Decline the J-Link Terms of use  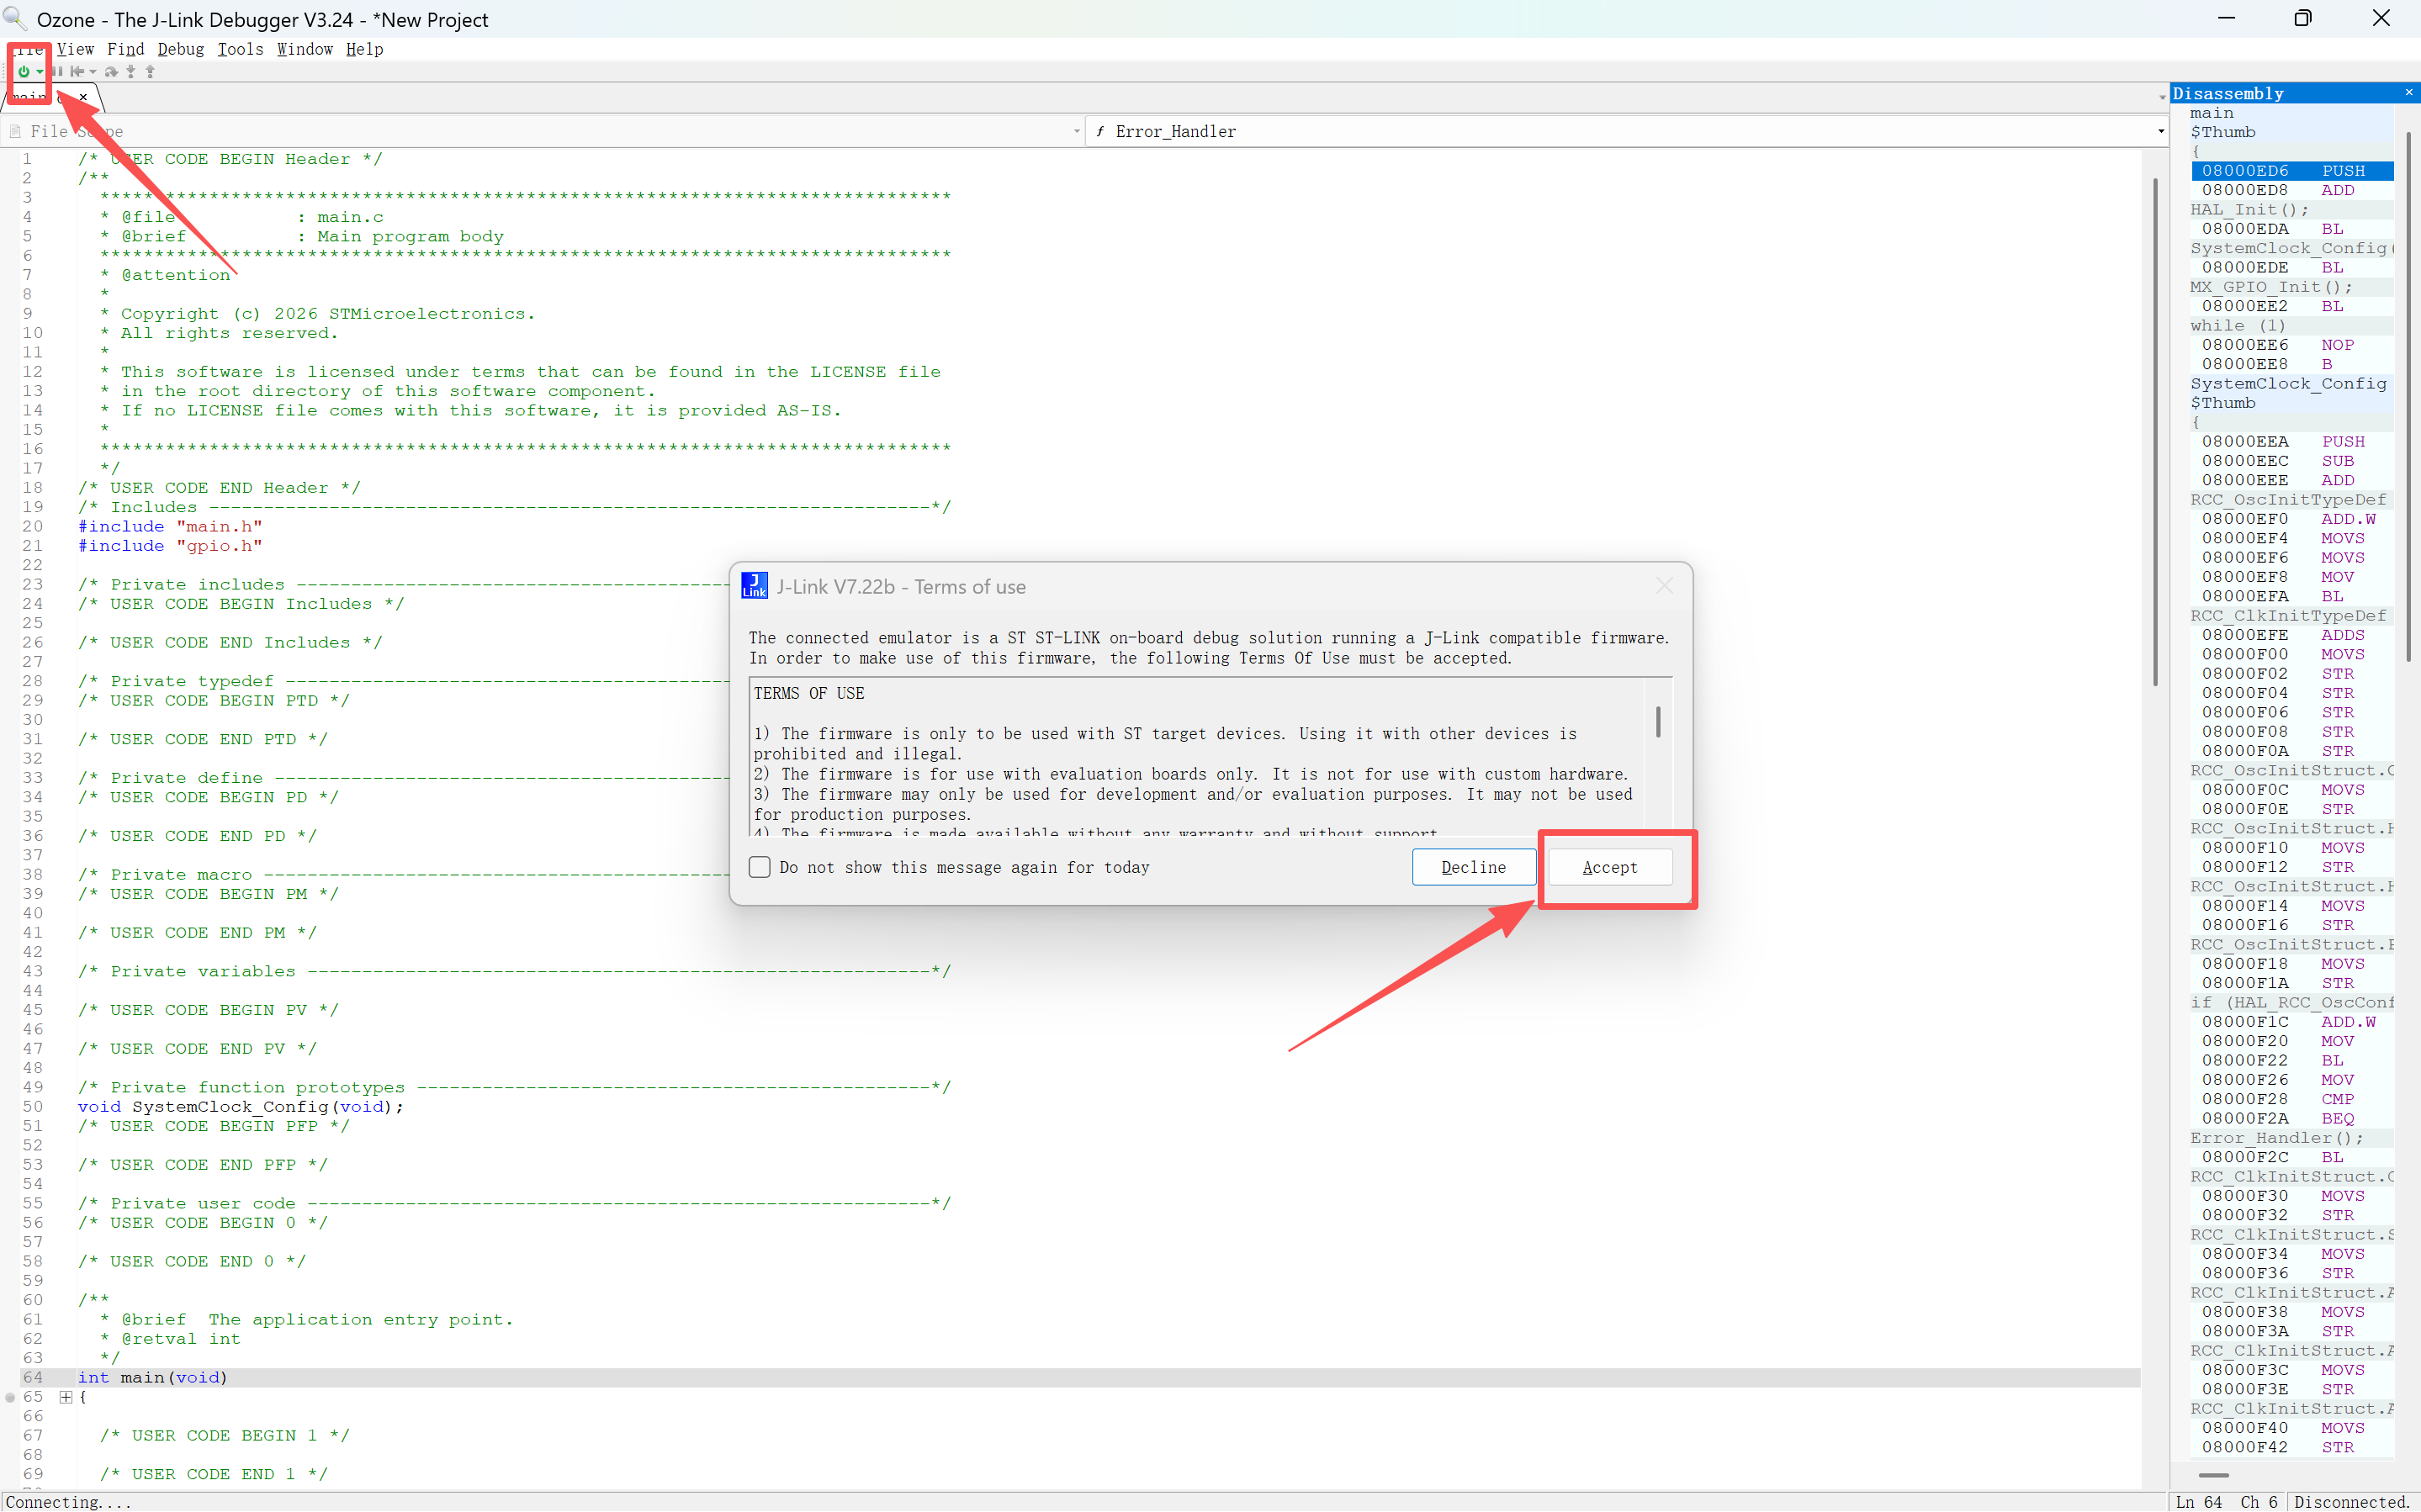pos(1473,867)
